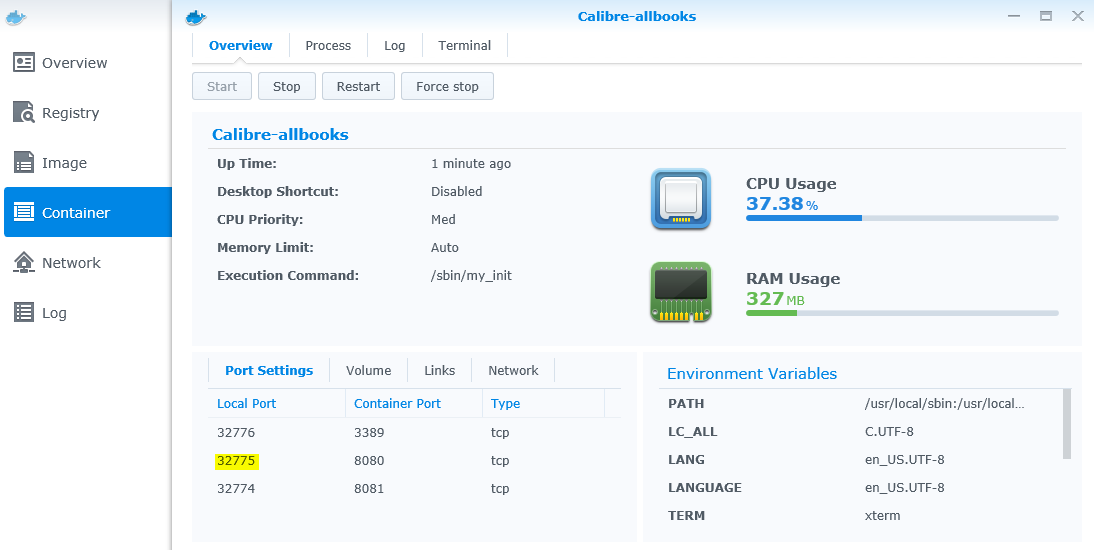The height and width of the screenshot is (550, 1094).
Task: Switch to the Overview tab of container
Action: (x=241, y=45)
